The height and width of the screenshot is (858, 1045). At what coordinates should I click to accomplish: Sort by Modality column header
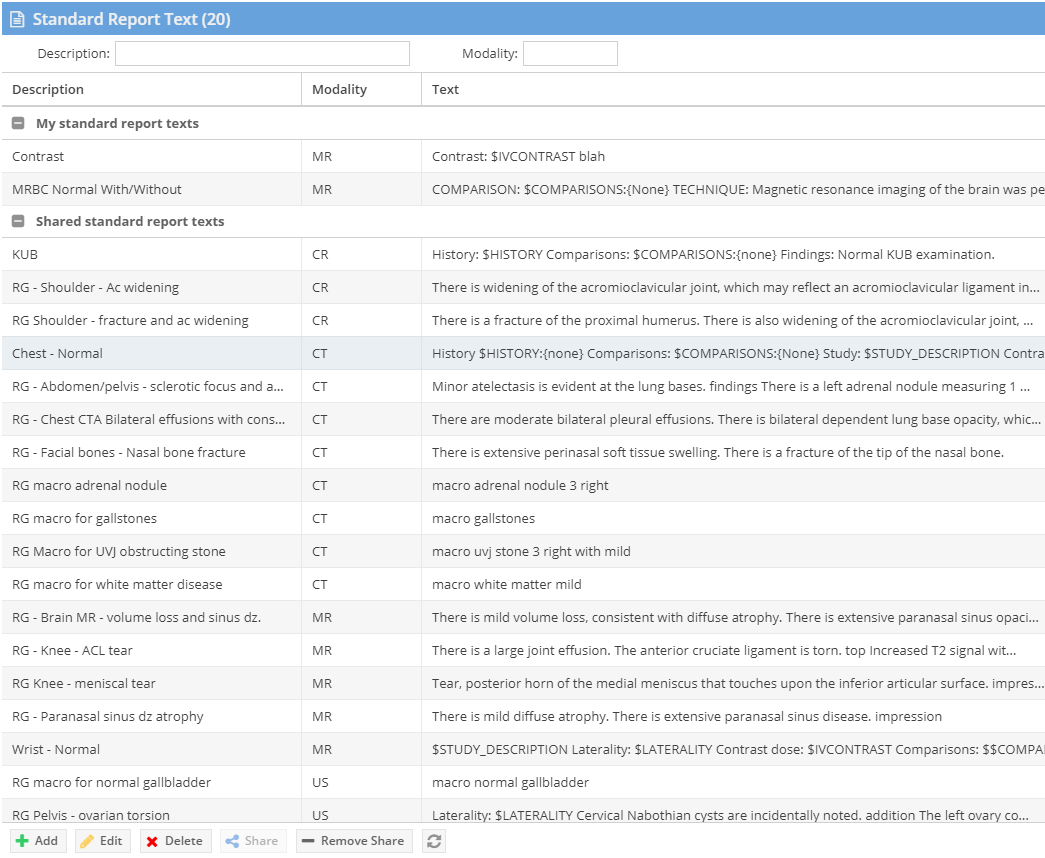coord(361,89)
